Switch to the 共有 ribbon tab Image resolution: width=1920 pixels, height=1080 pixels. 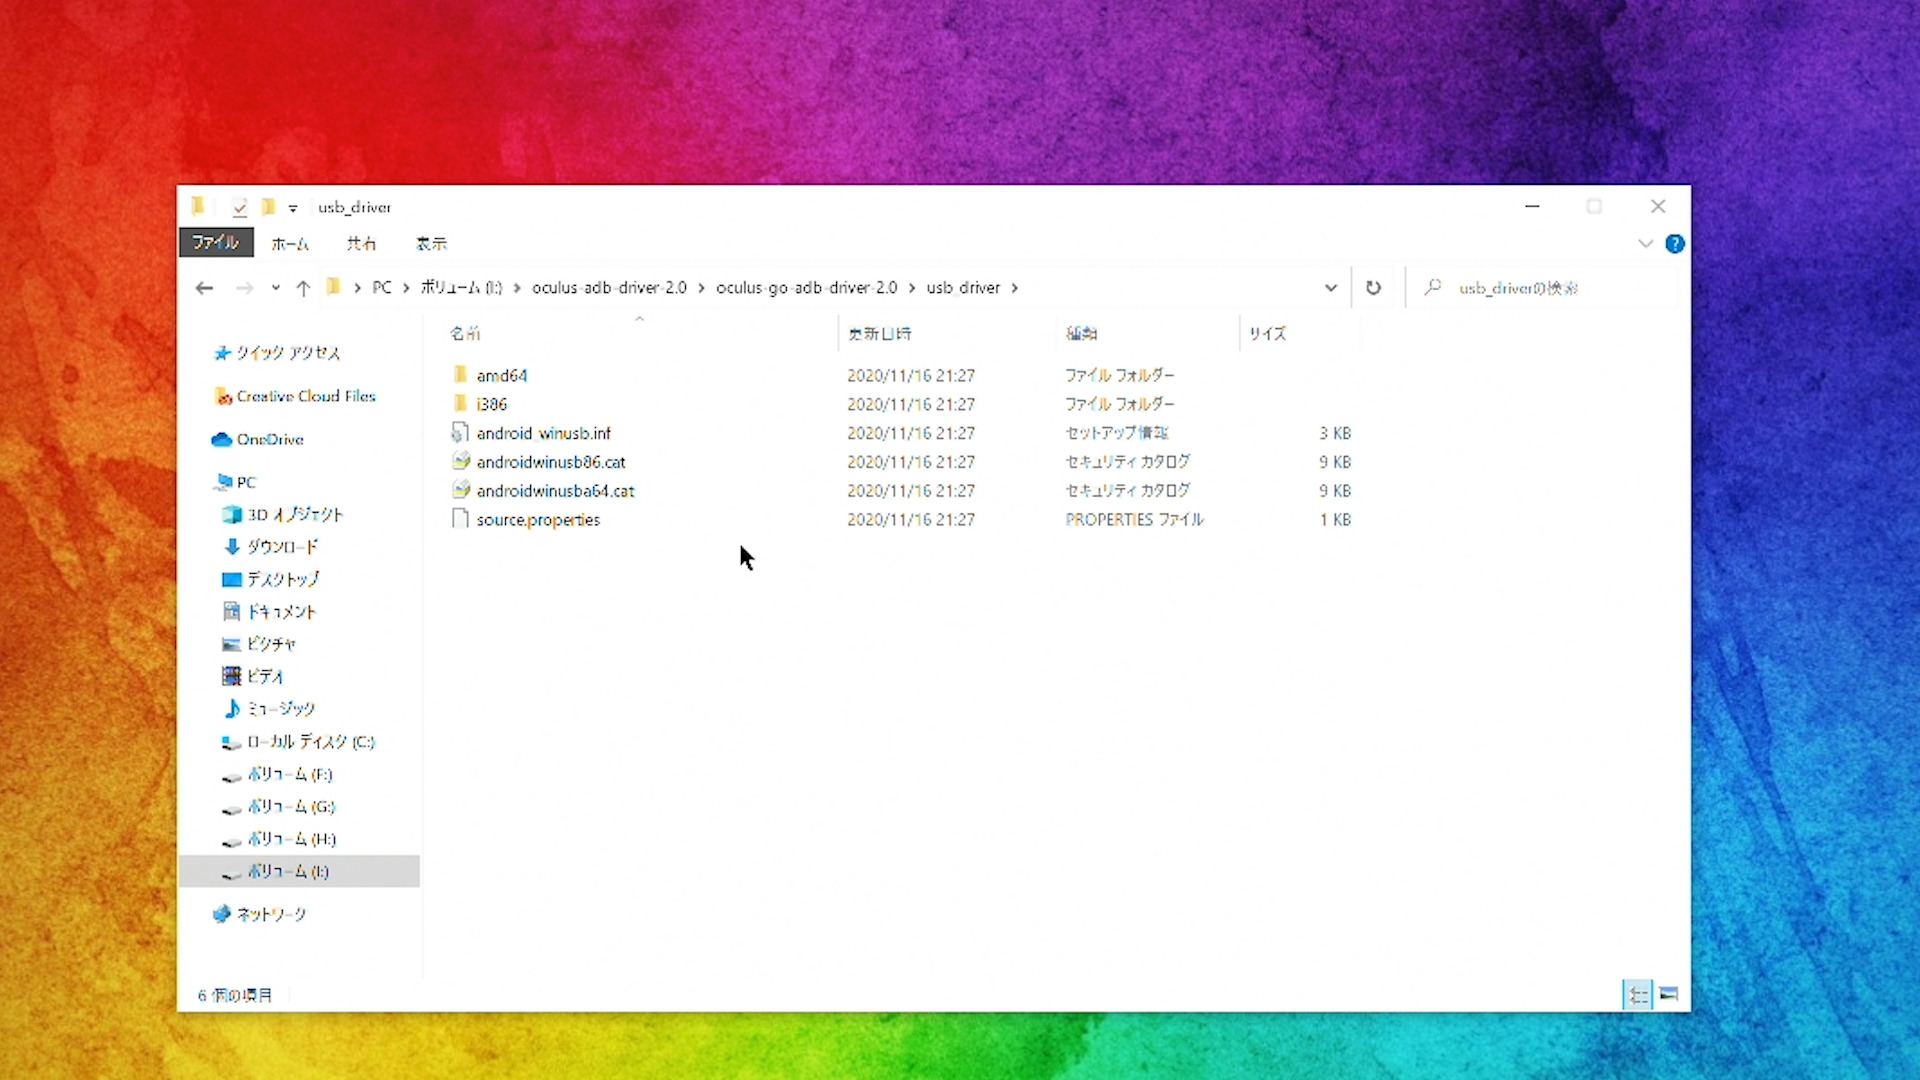click(361, 243)
